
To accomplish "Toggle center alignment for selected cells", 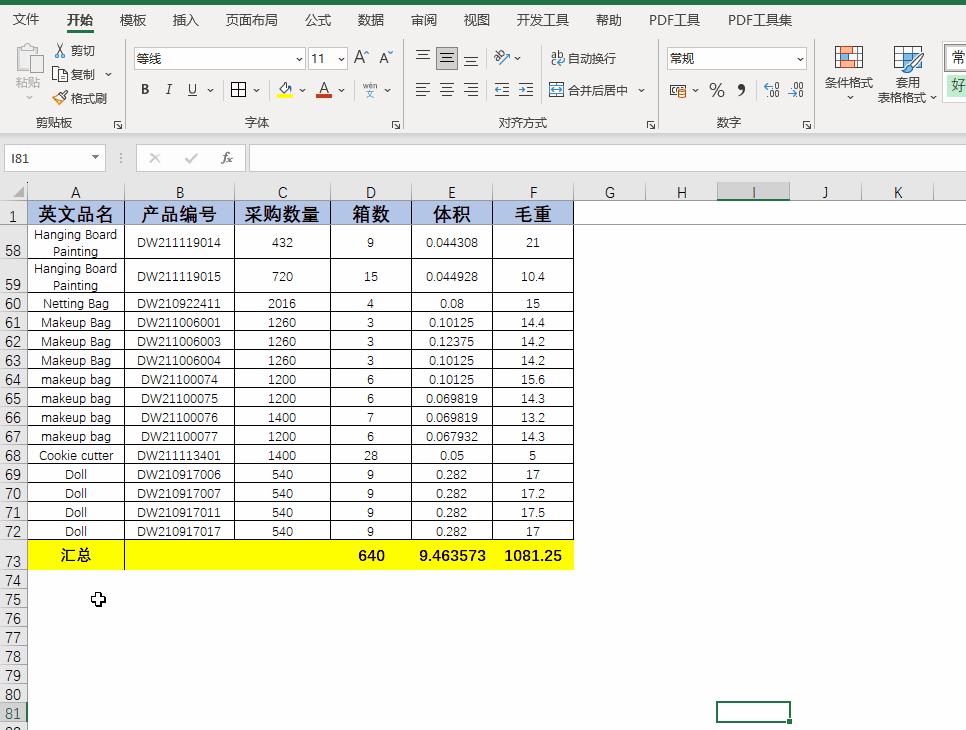I will [445, 90].
